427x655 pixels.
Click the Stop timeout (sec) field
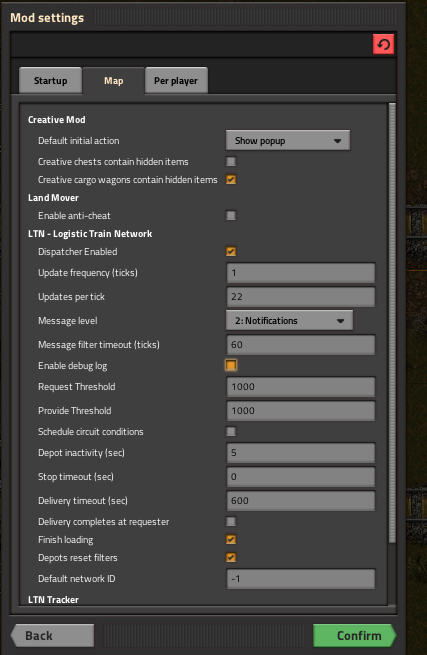coord(300,477)
